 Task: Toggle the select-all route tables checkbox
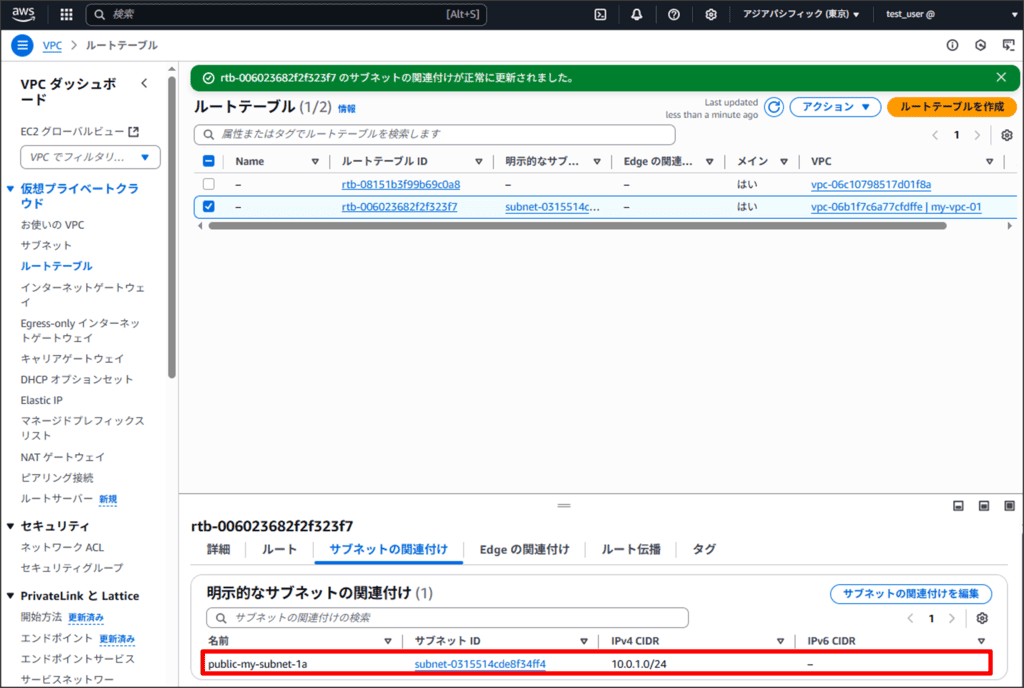pyautogui.click(x=209, y=161)
